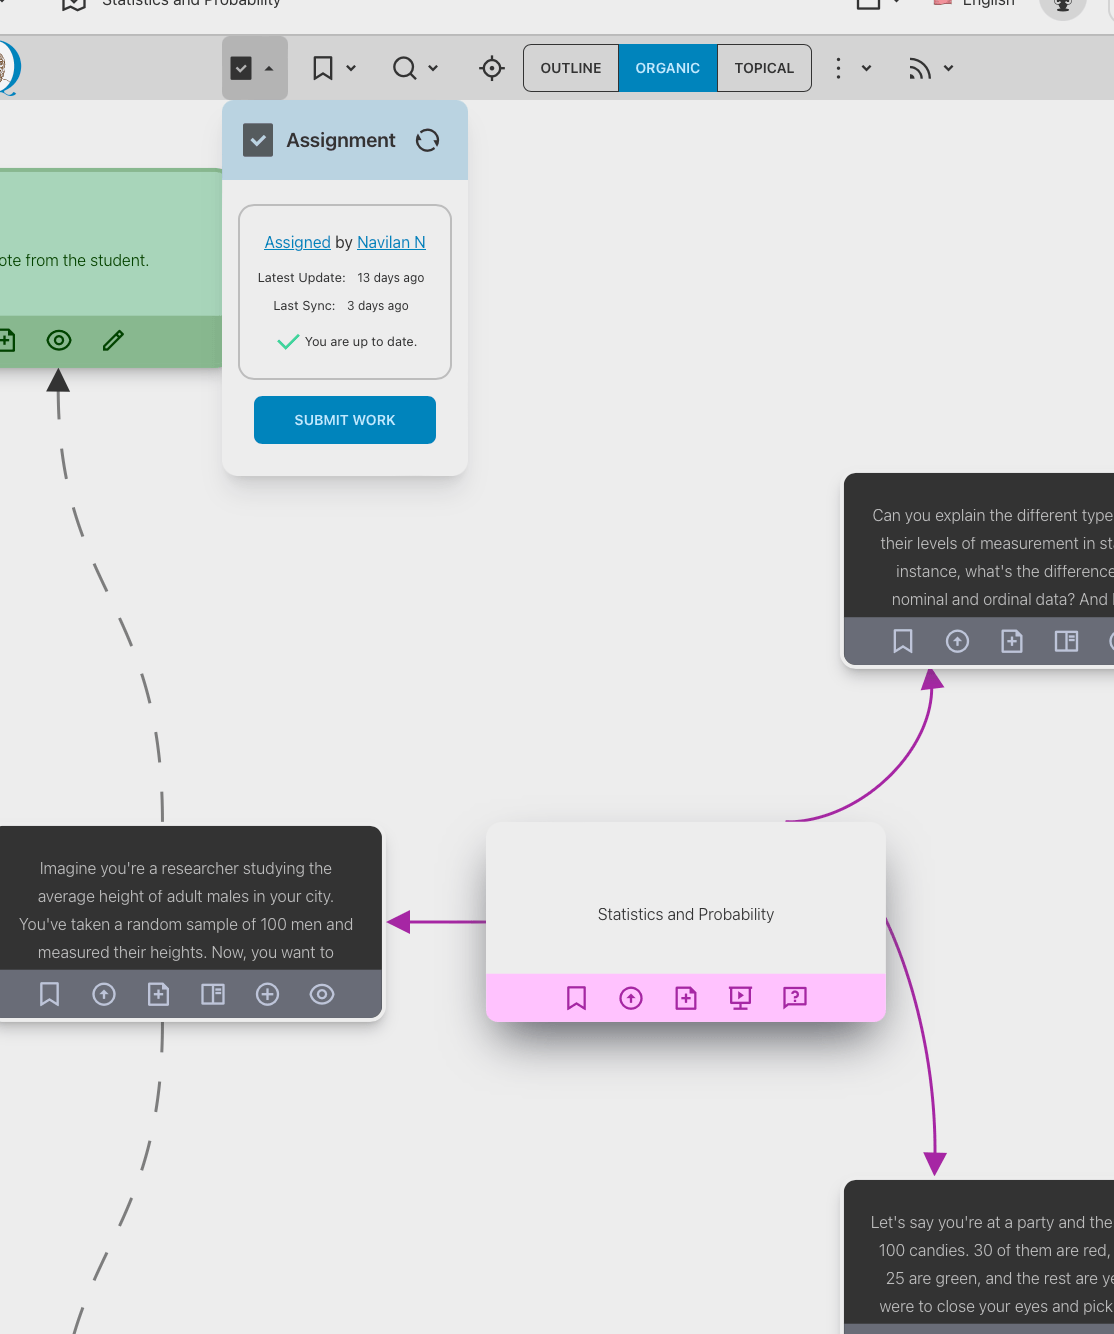
Task: Switch to the Outline view tab
Action: click(571, 68)
